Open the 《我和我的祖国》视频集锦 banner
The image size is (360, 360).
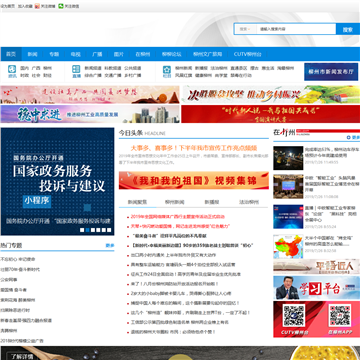[194, 181]
